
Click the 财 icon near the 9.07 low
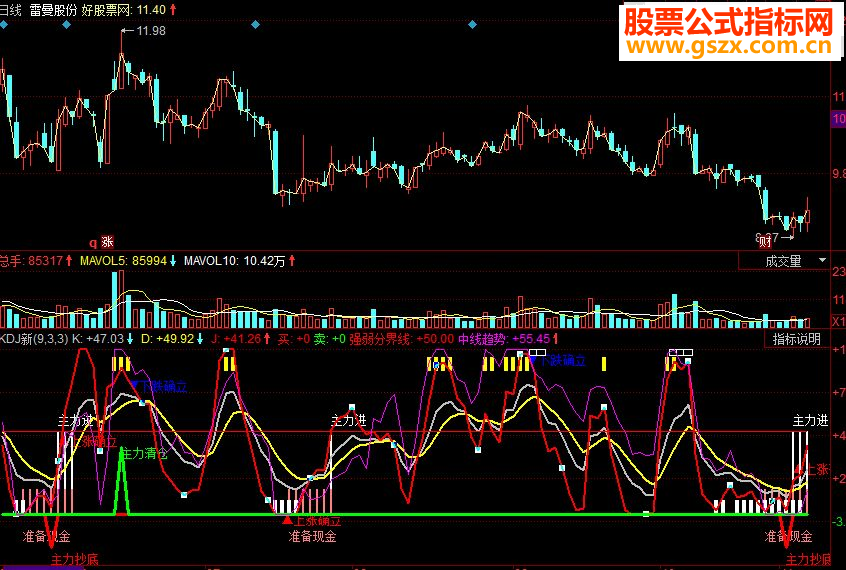coord(765,242)
